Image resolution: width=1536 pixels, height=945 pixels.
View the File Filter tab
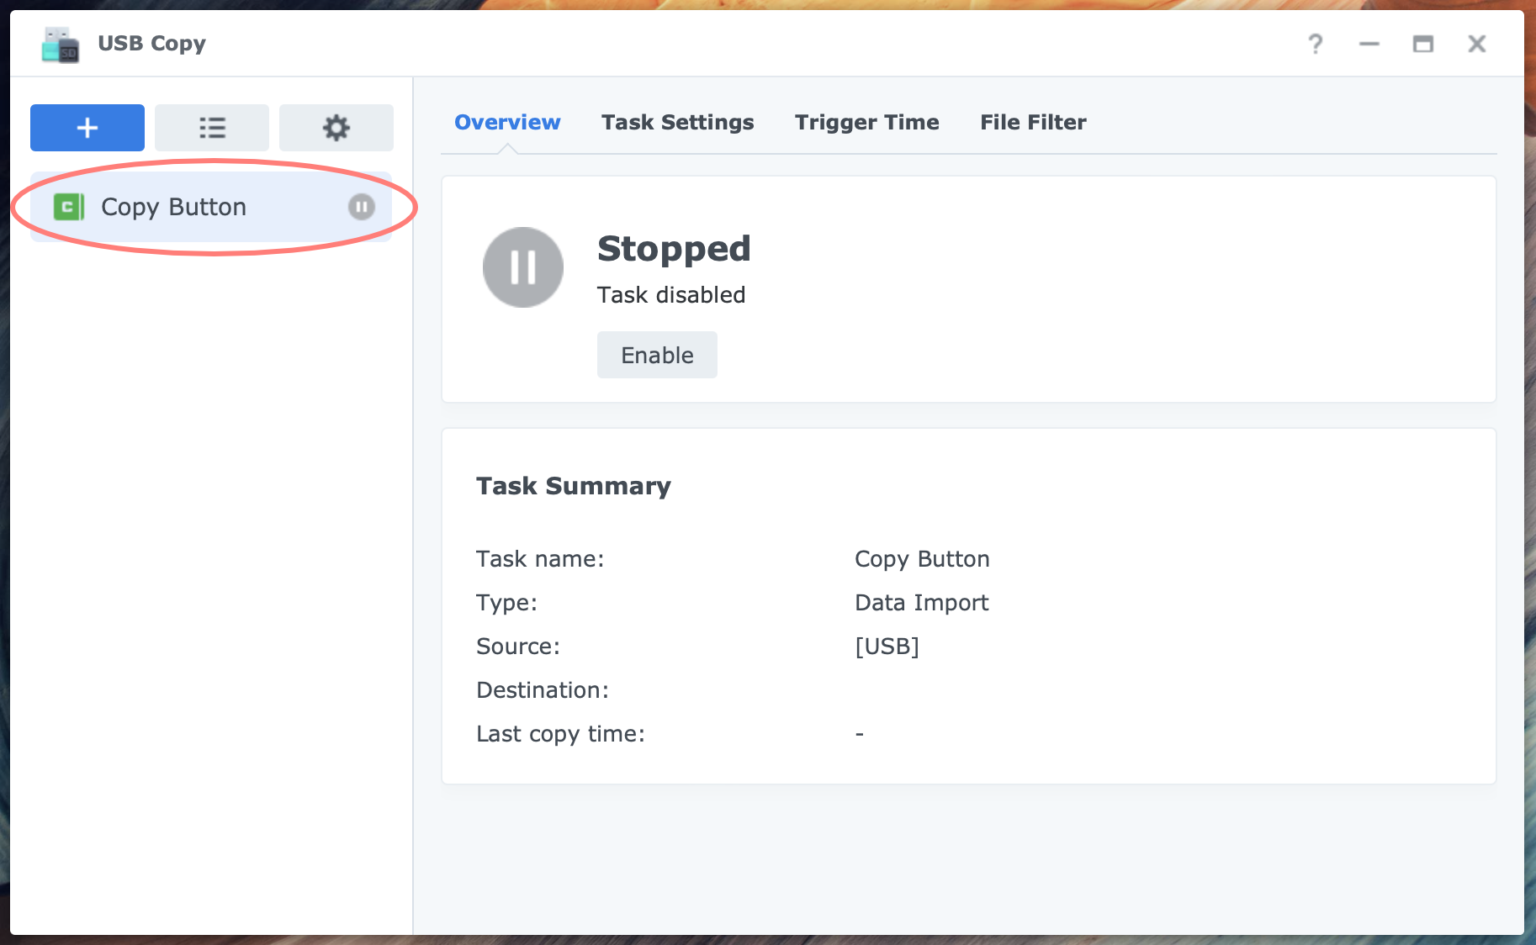(1033, 122)
